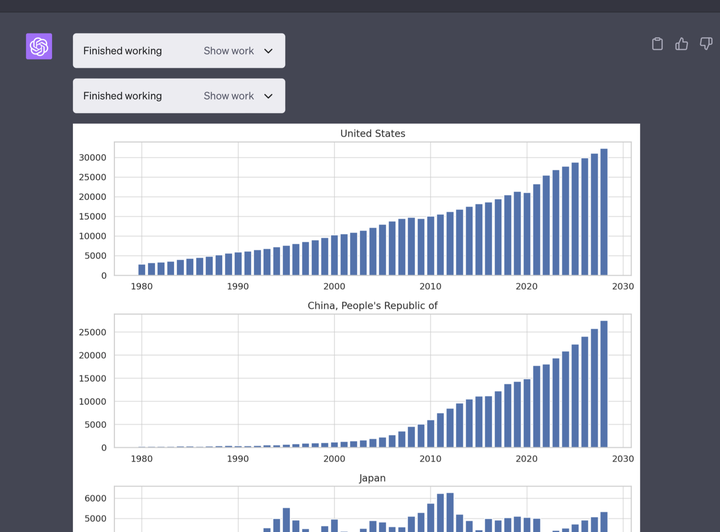Screen dimensions: 720x532
Task: Click the tallest bar in the China chart
Action: coord(604,384)
